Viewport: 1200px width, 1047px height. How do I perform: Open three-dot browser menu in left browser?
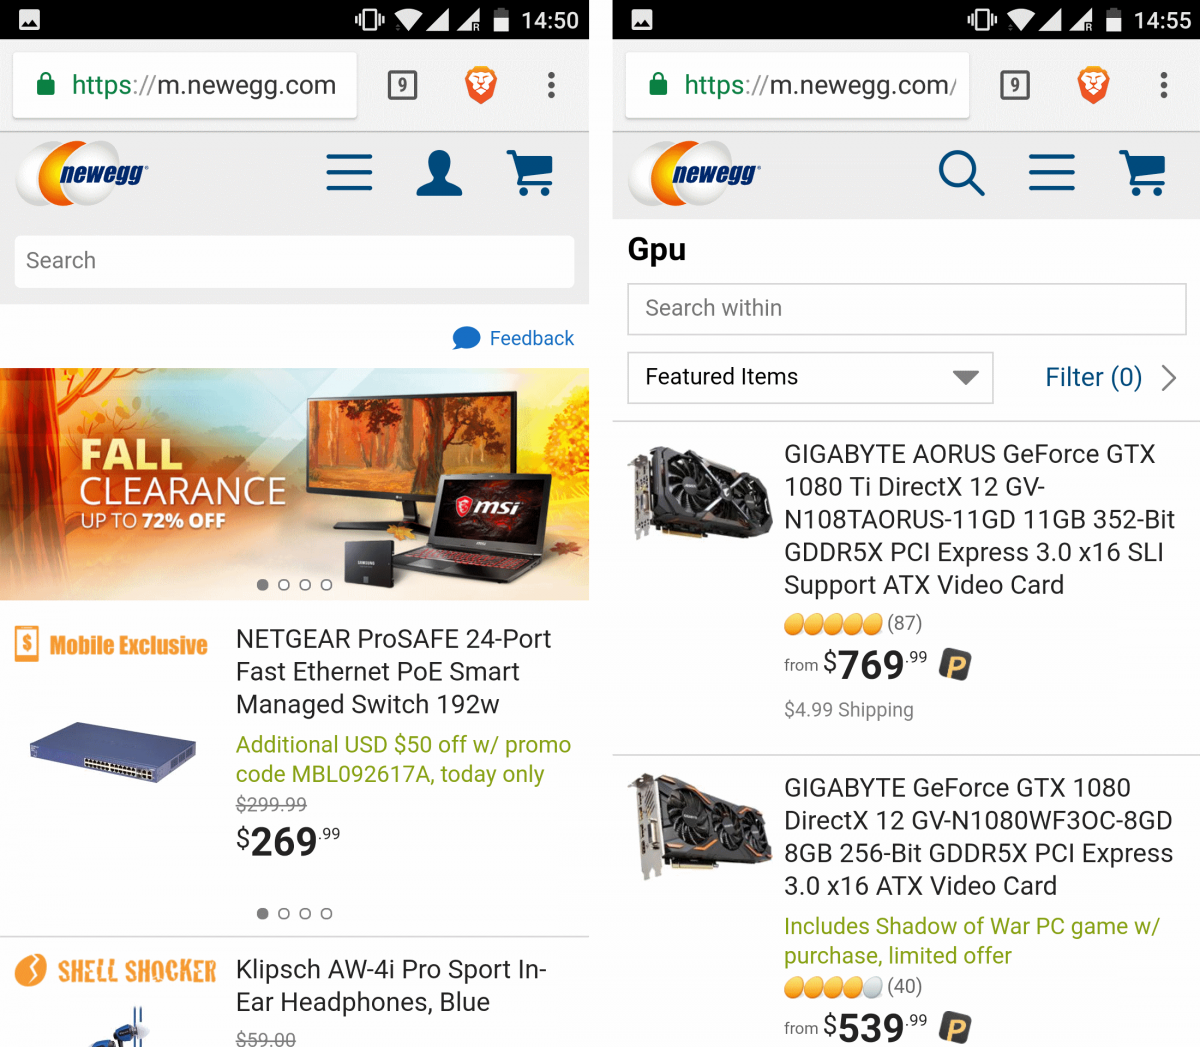[x=551, y=85]
